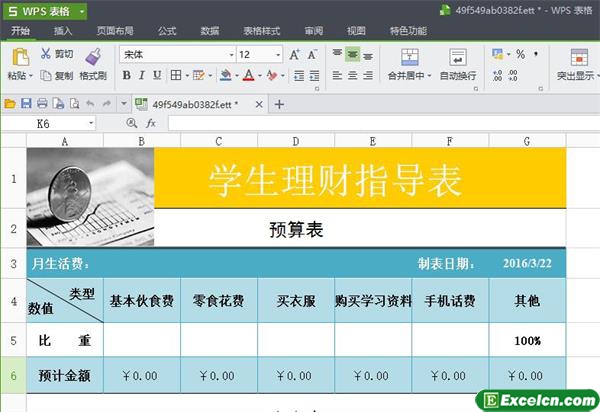
Task: Expand the Merge and Center arrow
Action: (x=429, y=76)
